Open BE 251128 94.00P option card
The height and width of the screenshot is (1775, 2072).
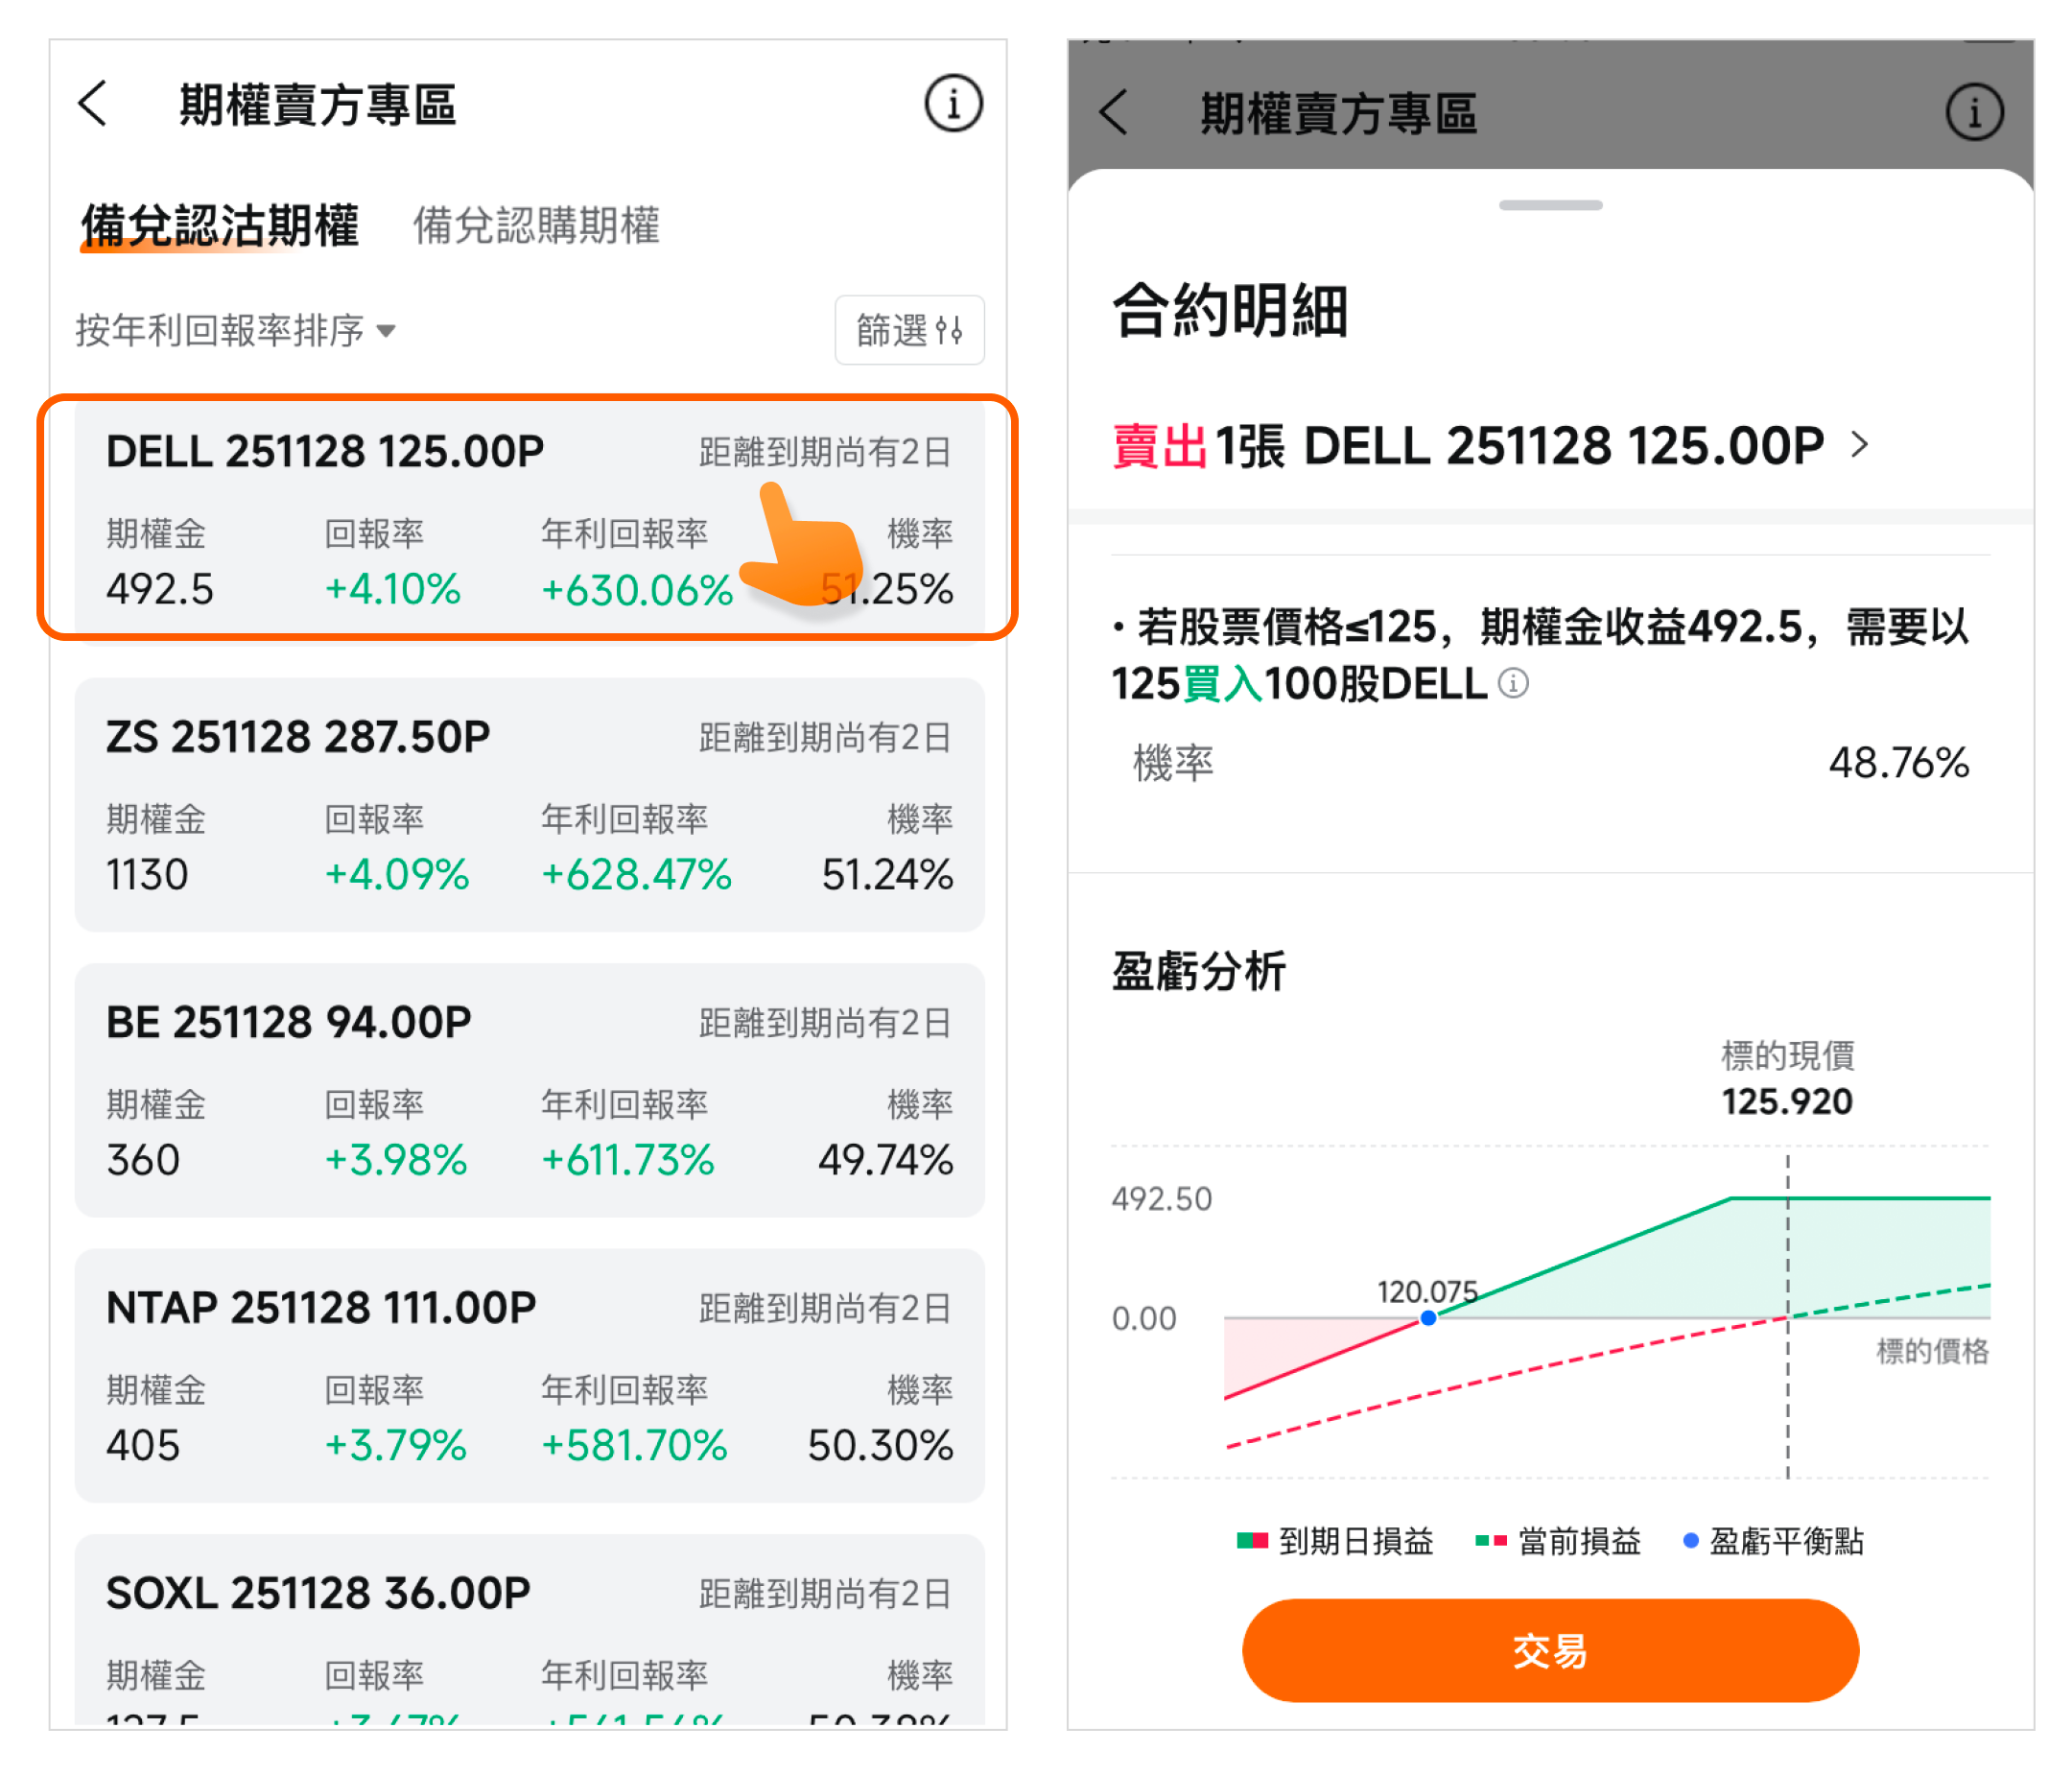pos(529,1090)
